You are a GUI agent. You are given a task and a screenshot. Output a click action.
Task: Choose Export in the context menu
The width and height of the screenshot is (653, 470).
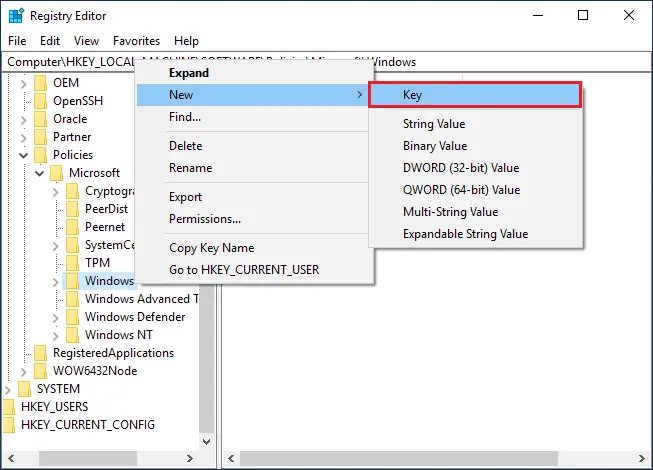click(252, 197)
